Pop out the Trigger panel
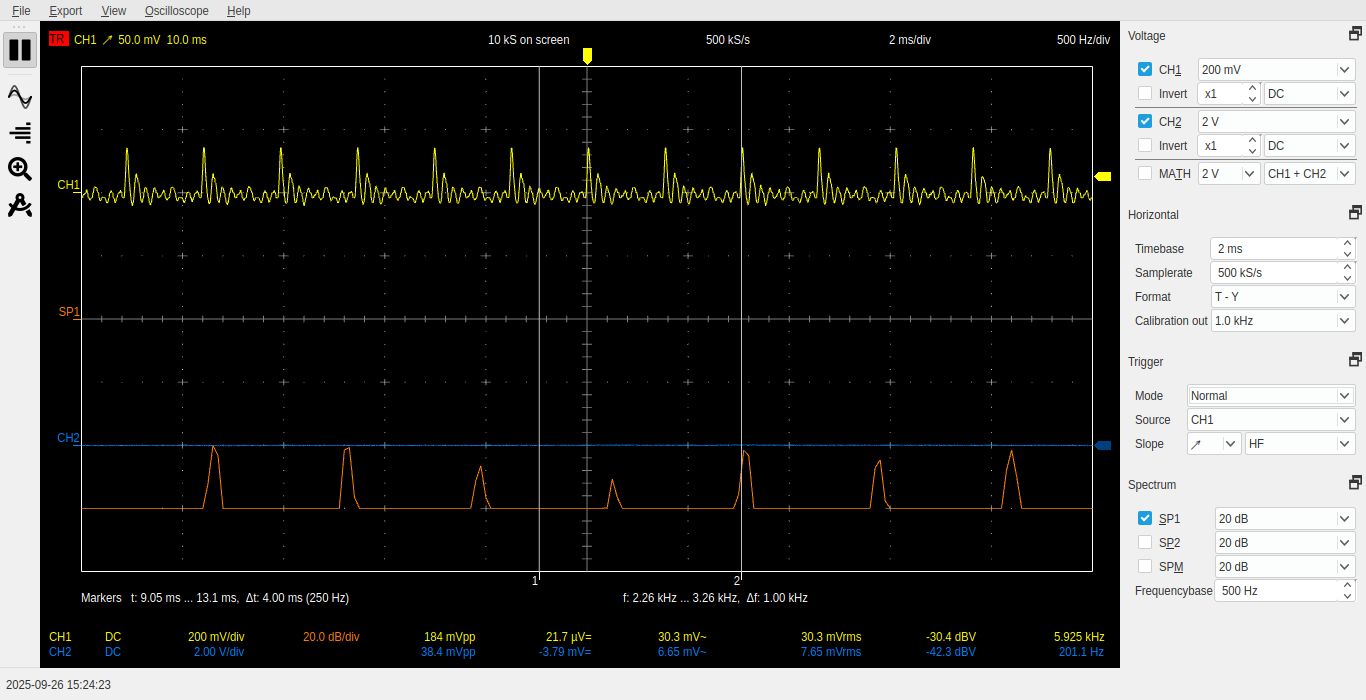This screenshot has width=1366, height=700. click(1355, 360)
